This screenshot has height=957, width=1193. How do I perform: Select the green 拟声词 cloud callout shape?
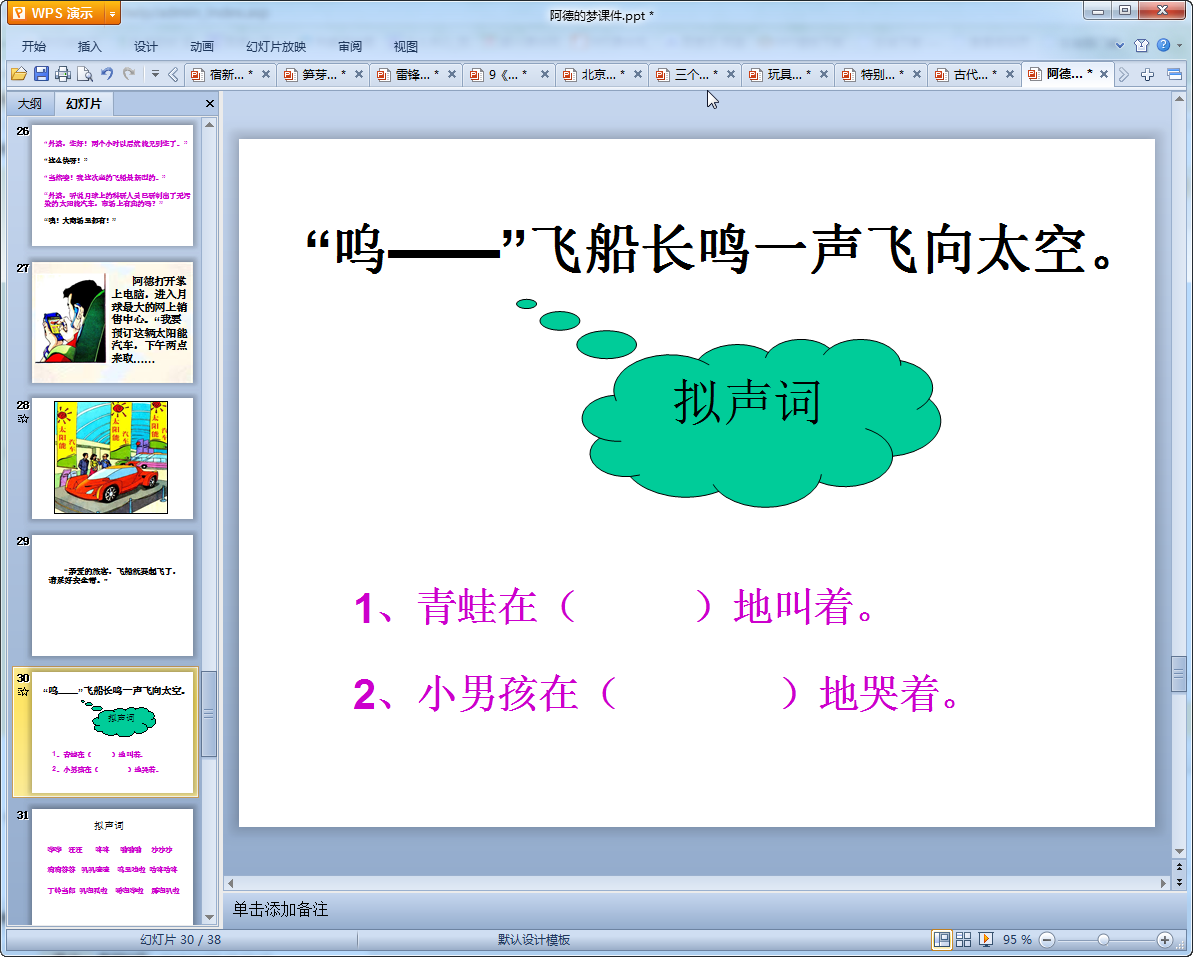point(761,422)
